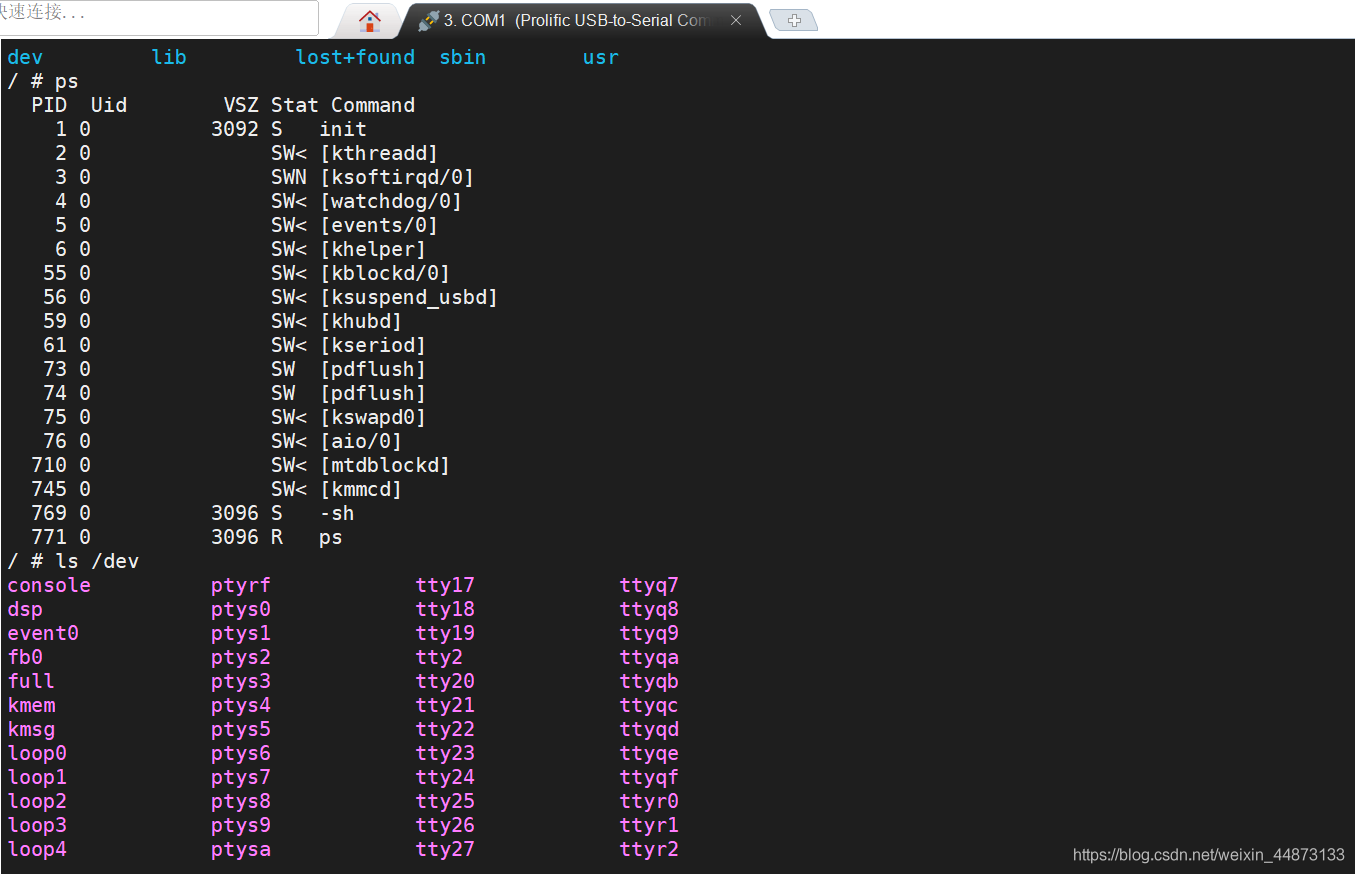
Task: Click the 'tty23' device name
Action: [445, 753]
